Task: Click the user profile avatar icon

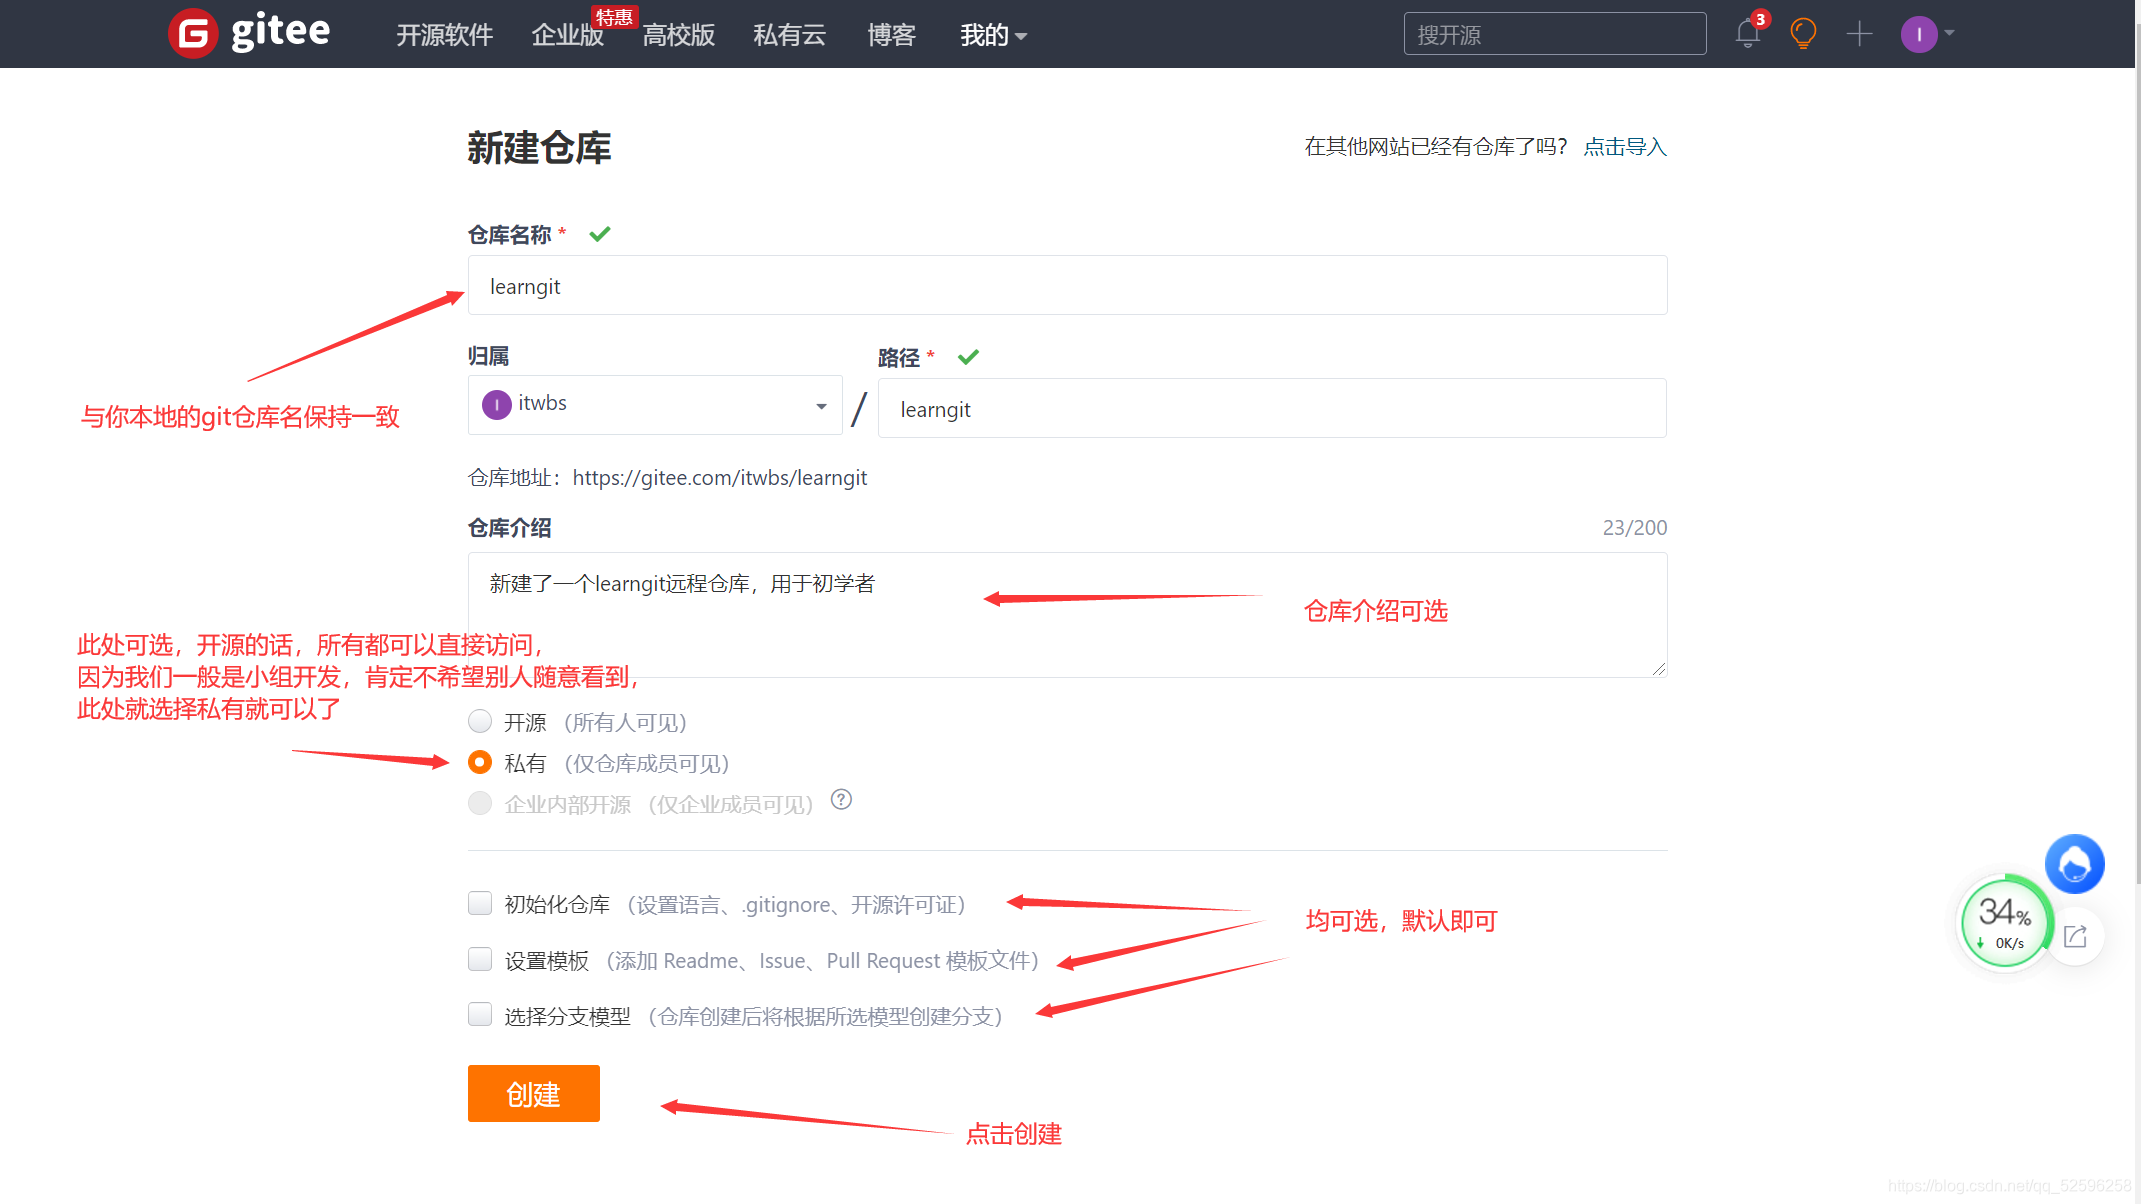Action: (x=1919, y=34)
